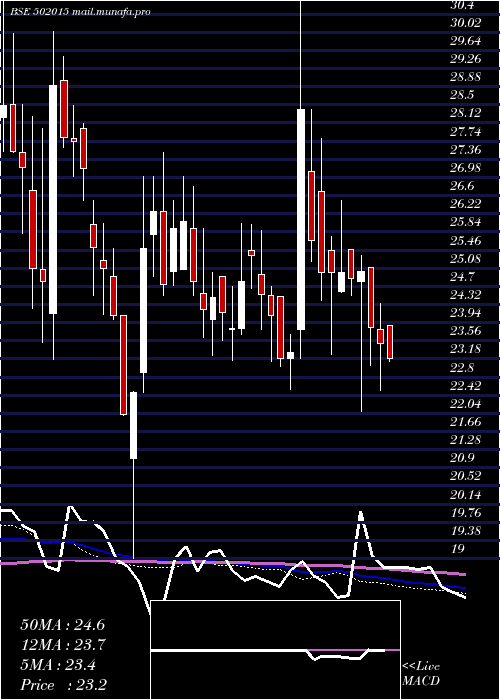Click the 25.08 price axis label
Image resolution: width=500 pixels, height=700 pixels.
click(465, 258)
